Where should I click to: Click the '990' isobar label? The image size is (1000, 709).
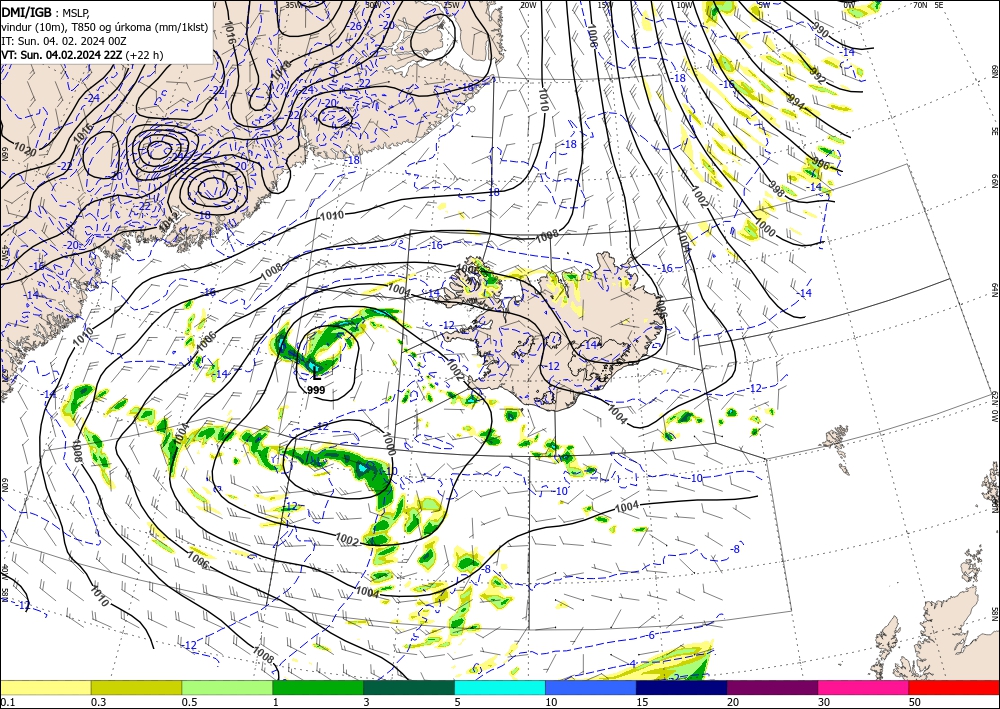pyautogui.click(x=821, y=30)
